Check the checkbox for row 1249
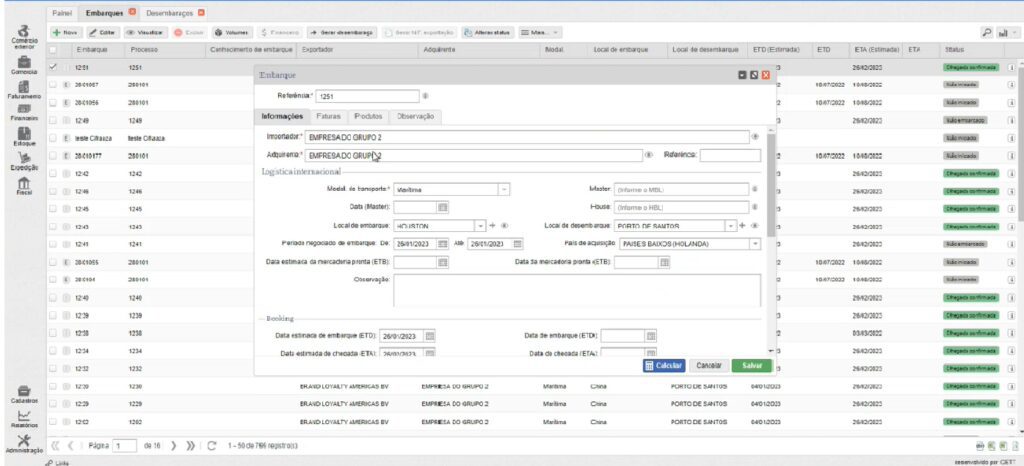Viewport: 1024px width, 466px height. [x=55, y=120]
